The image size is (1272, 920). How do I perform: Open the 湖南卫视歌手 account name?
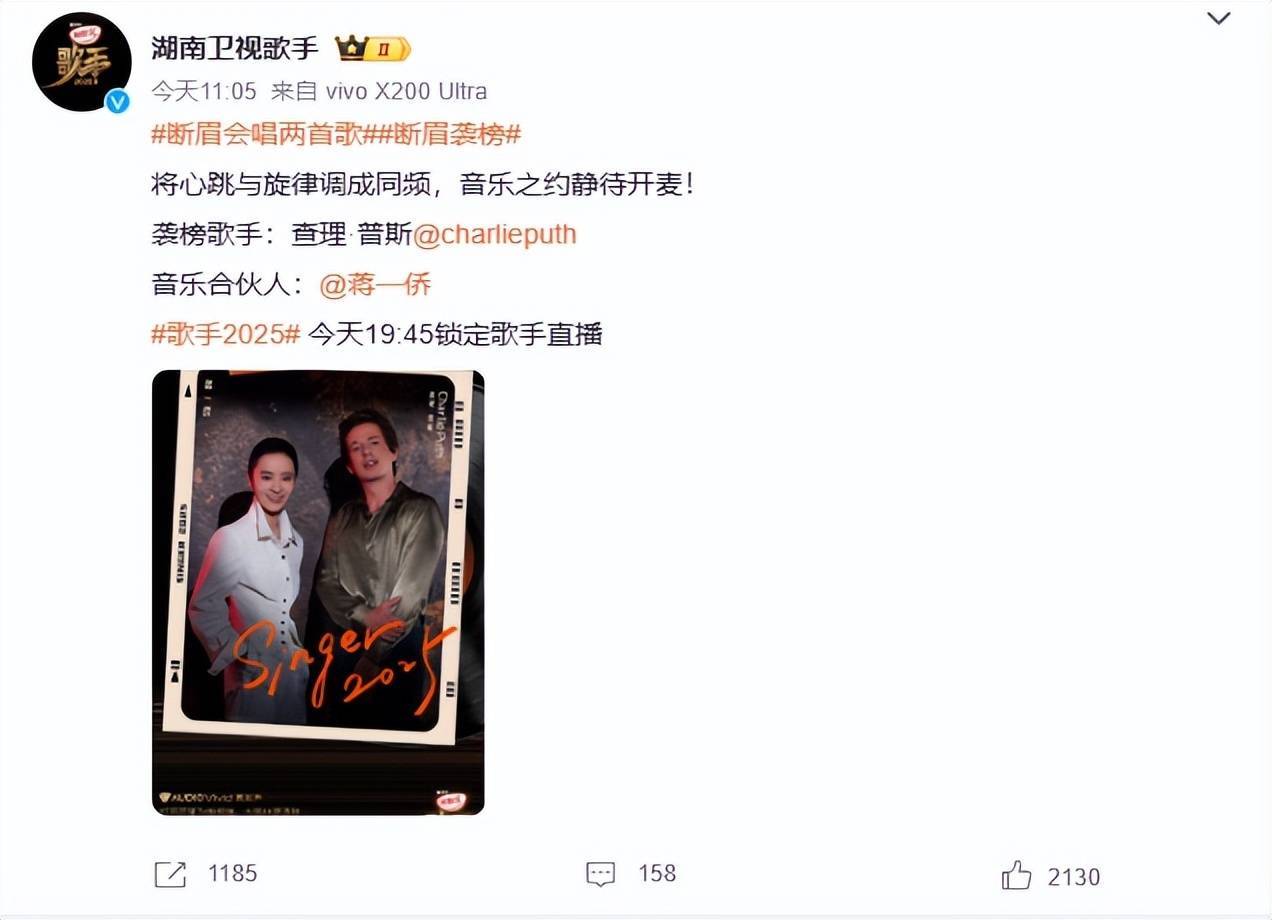(235, 48)
